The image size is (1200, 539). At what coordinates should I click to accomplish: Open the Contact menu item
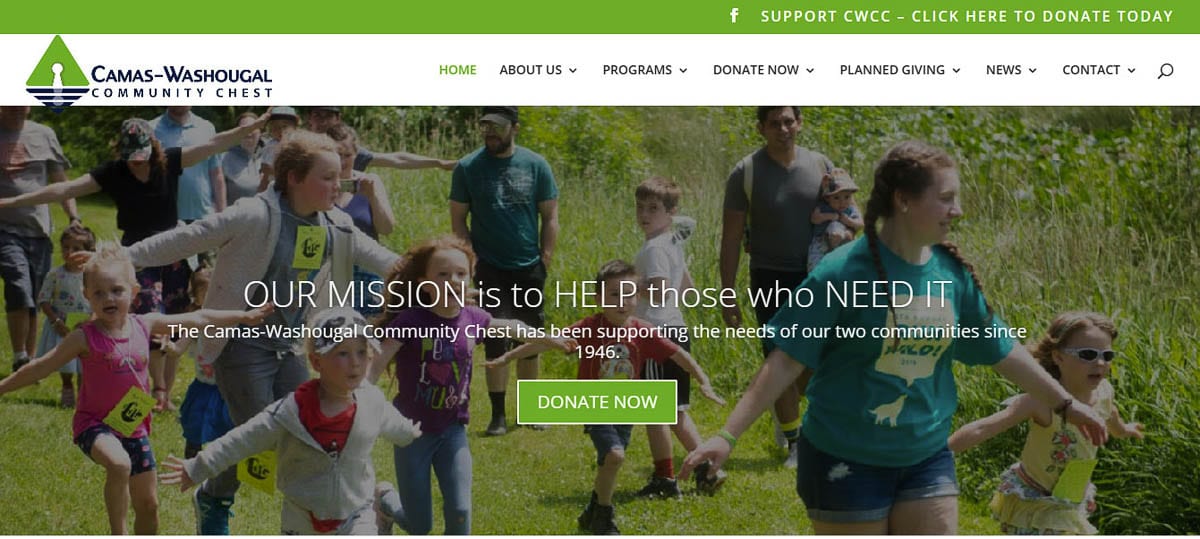click(x=1091, y=70)
